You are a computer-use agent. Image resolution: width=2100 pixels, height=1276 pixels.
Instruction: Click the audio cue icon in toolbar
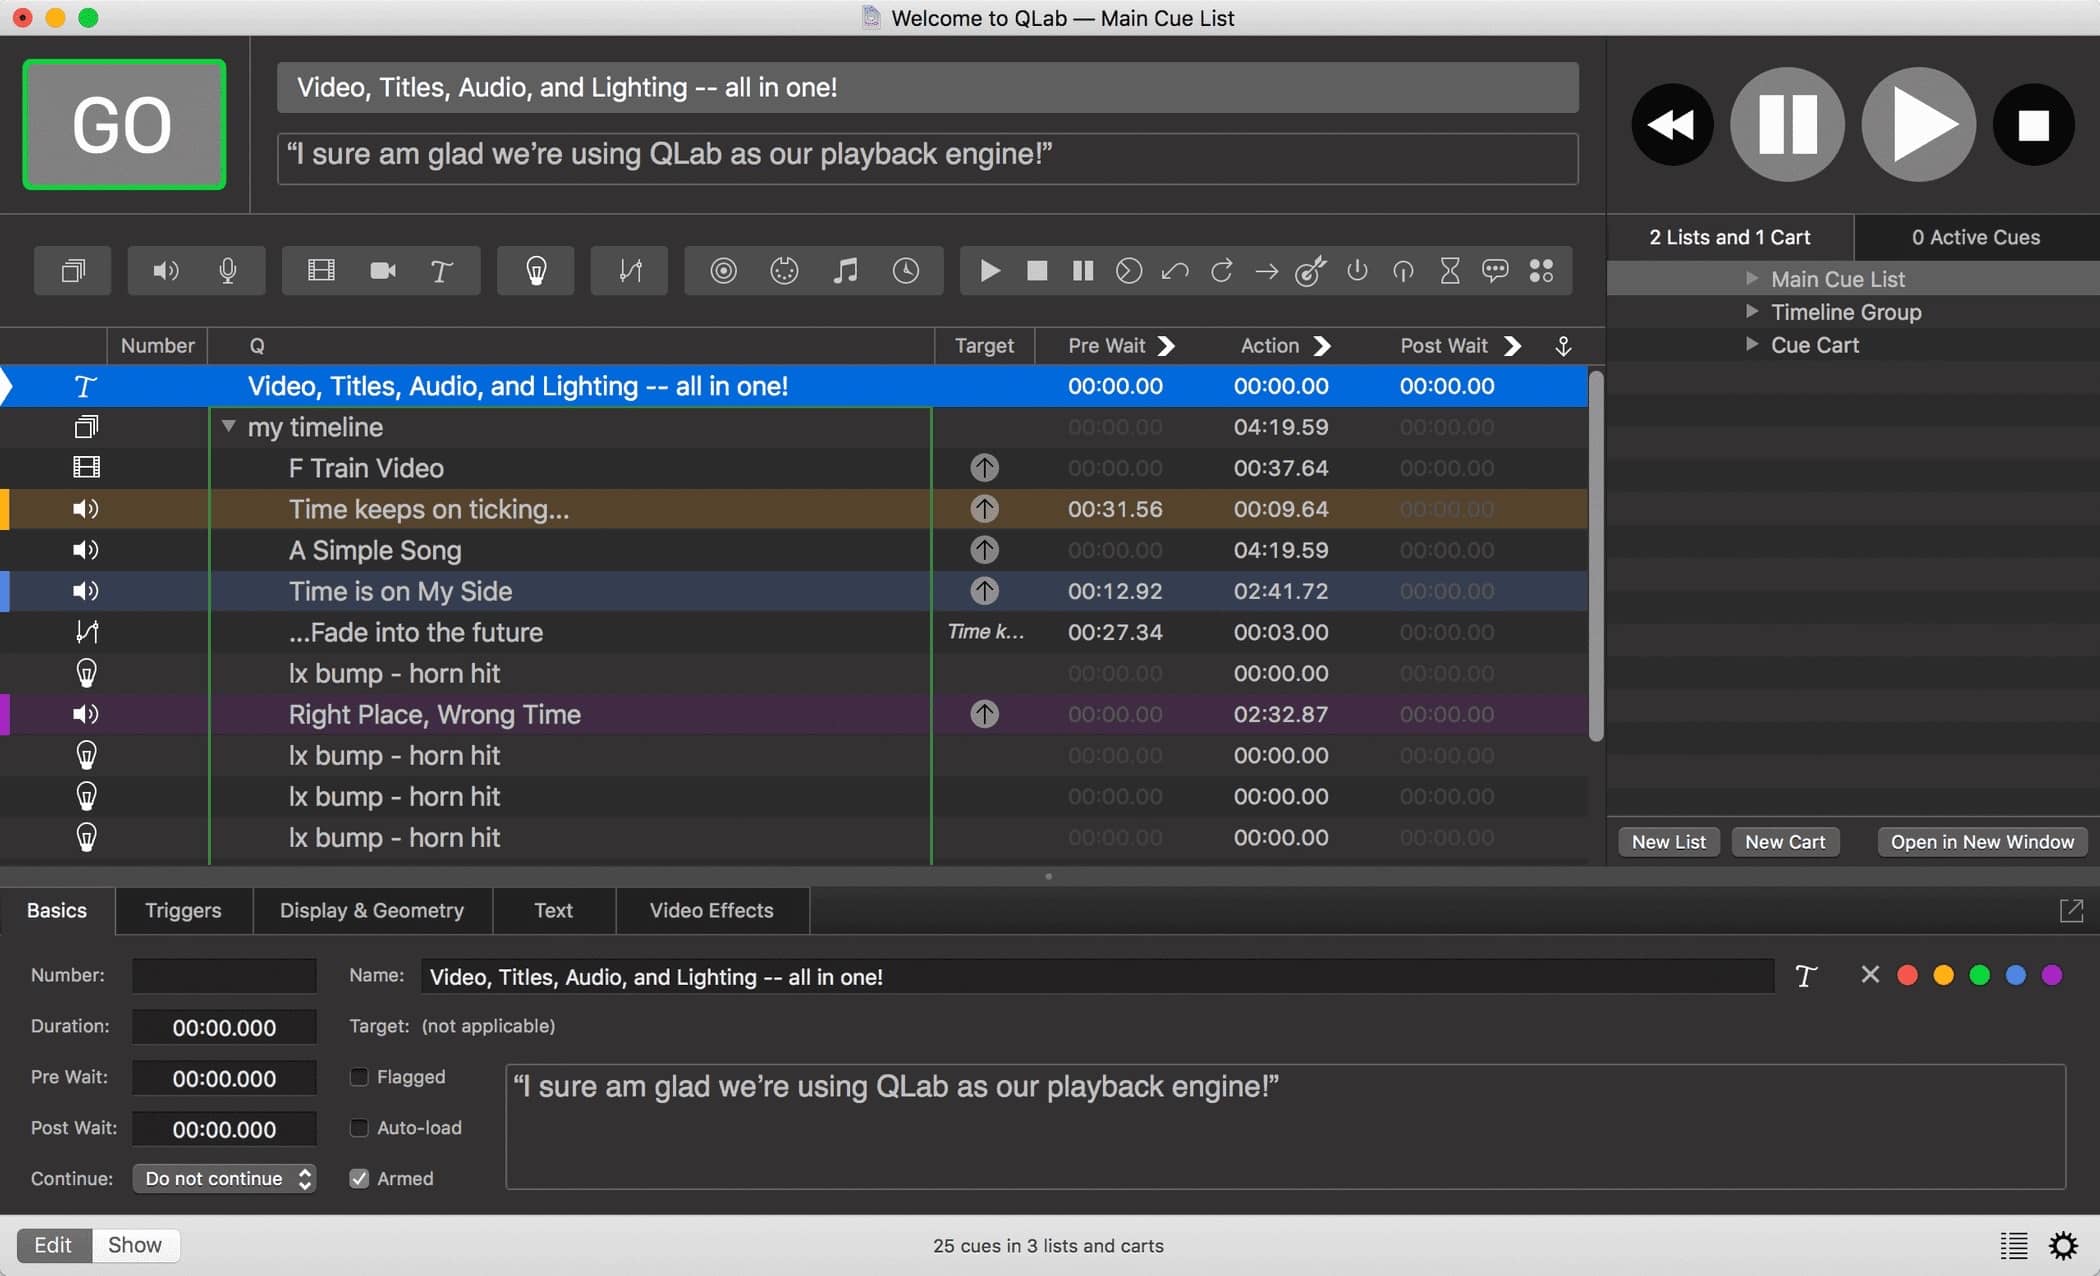point(165,270)
